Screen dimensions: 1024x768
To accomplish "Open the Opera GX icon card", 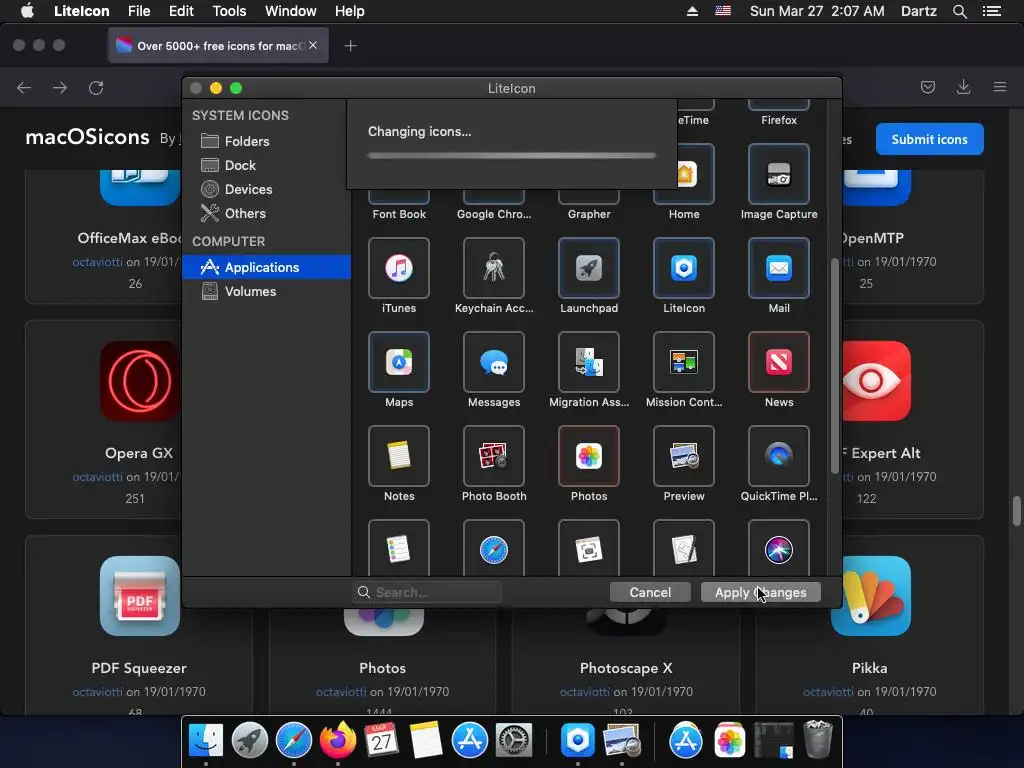I will coord(104,419).
